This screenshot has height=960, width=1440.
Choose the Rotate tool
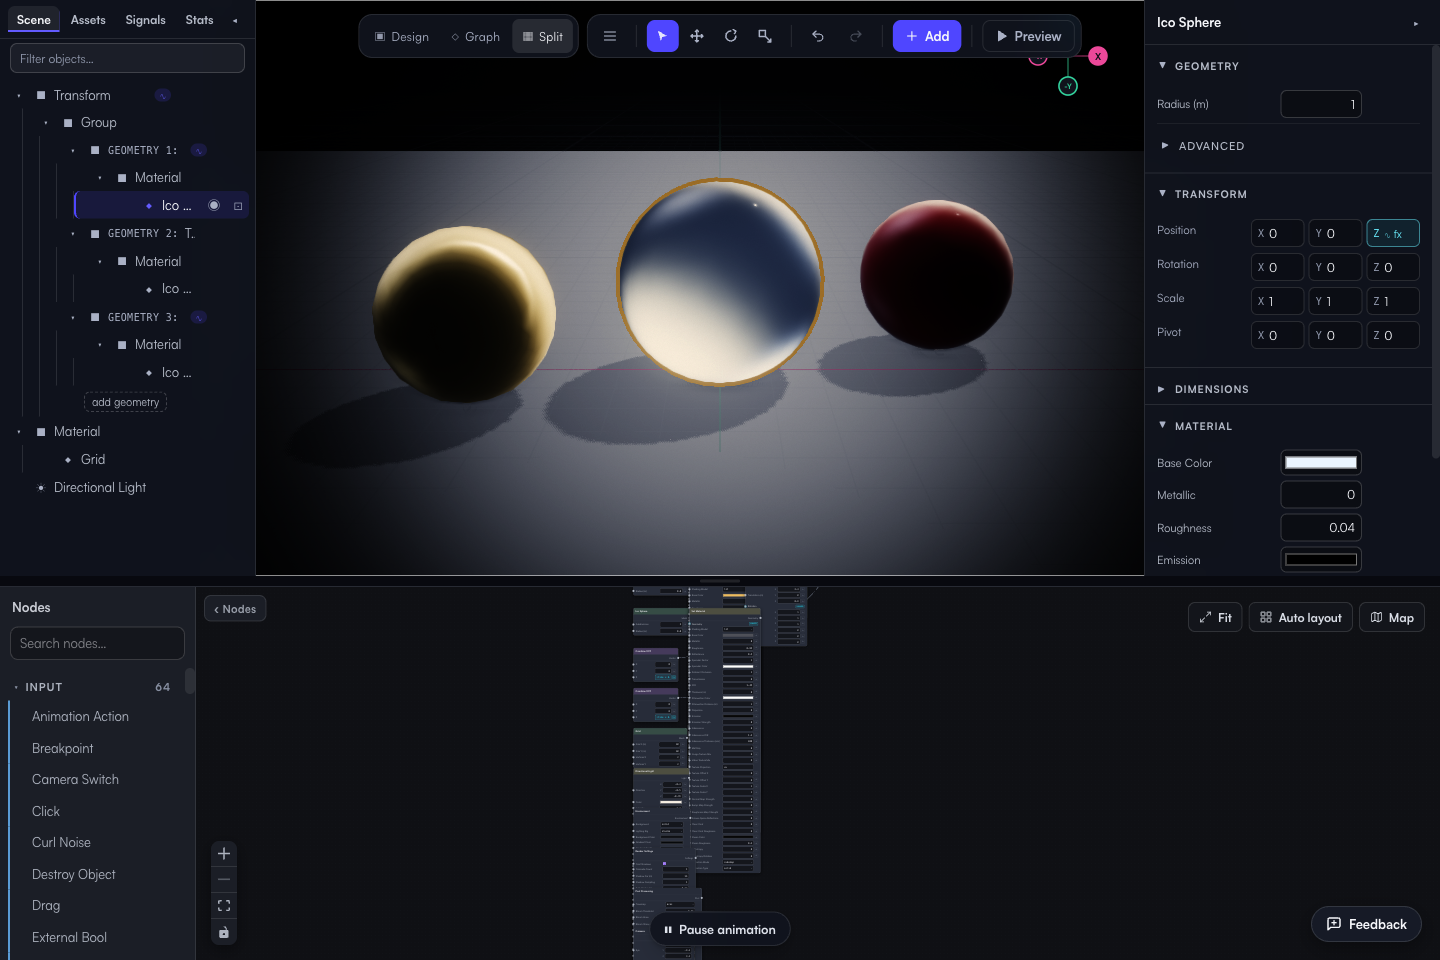731,36
